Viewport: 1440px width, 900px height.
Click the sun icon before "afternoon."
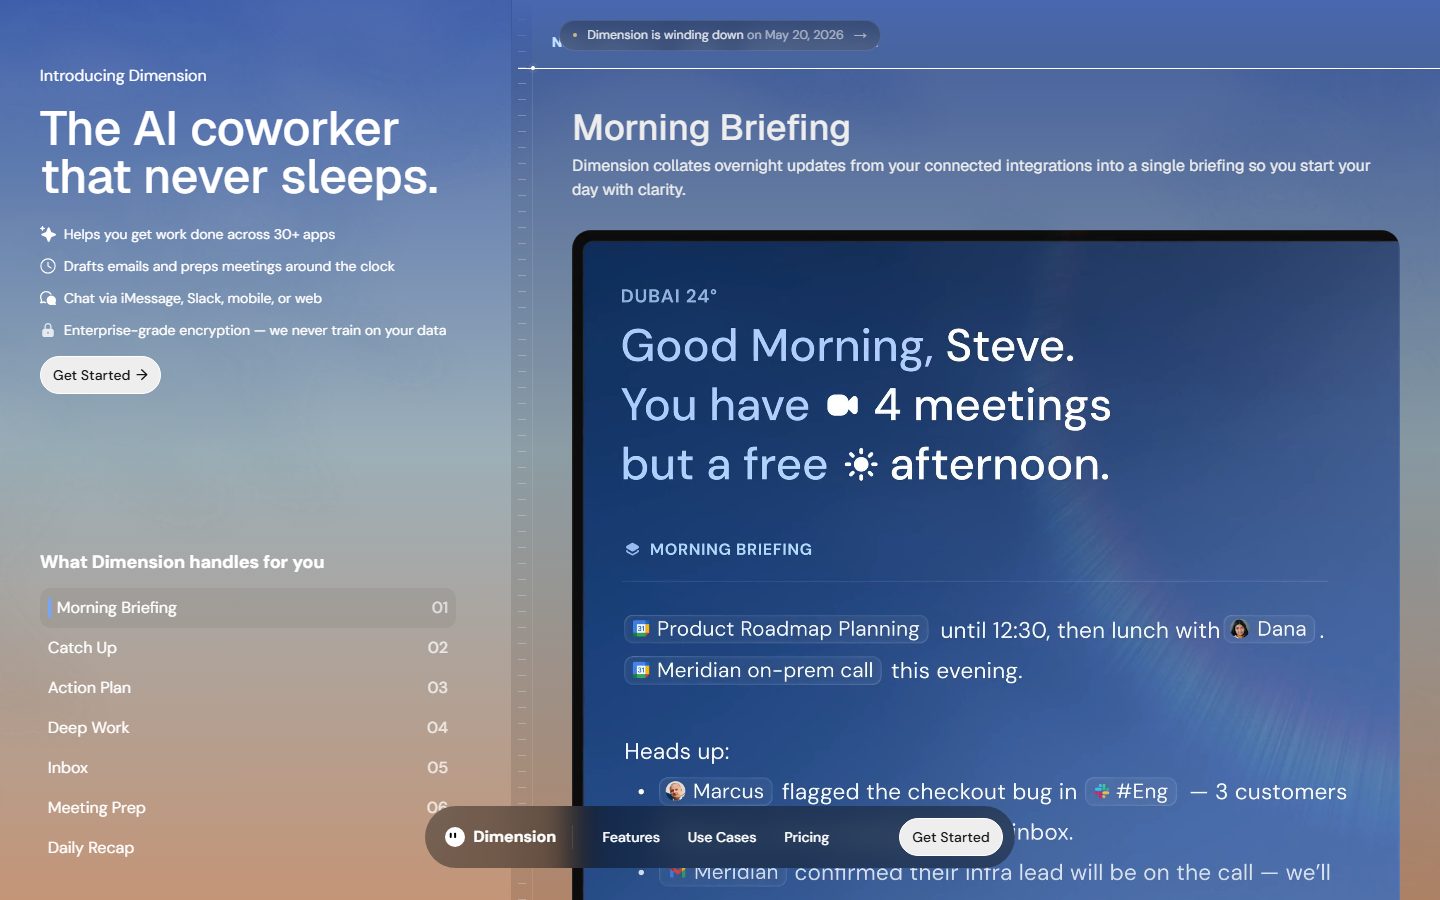(860, 465)
